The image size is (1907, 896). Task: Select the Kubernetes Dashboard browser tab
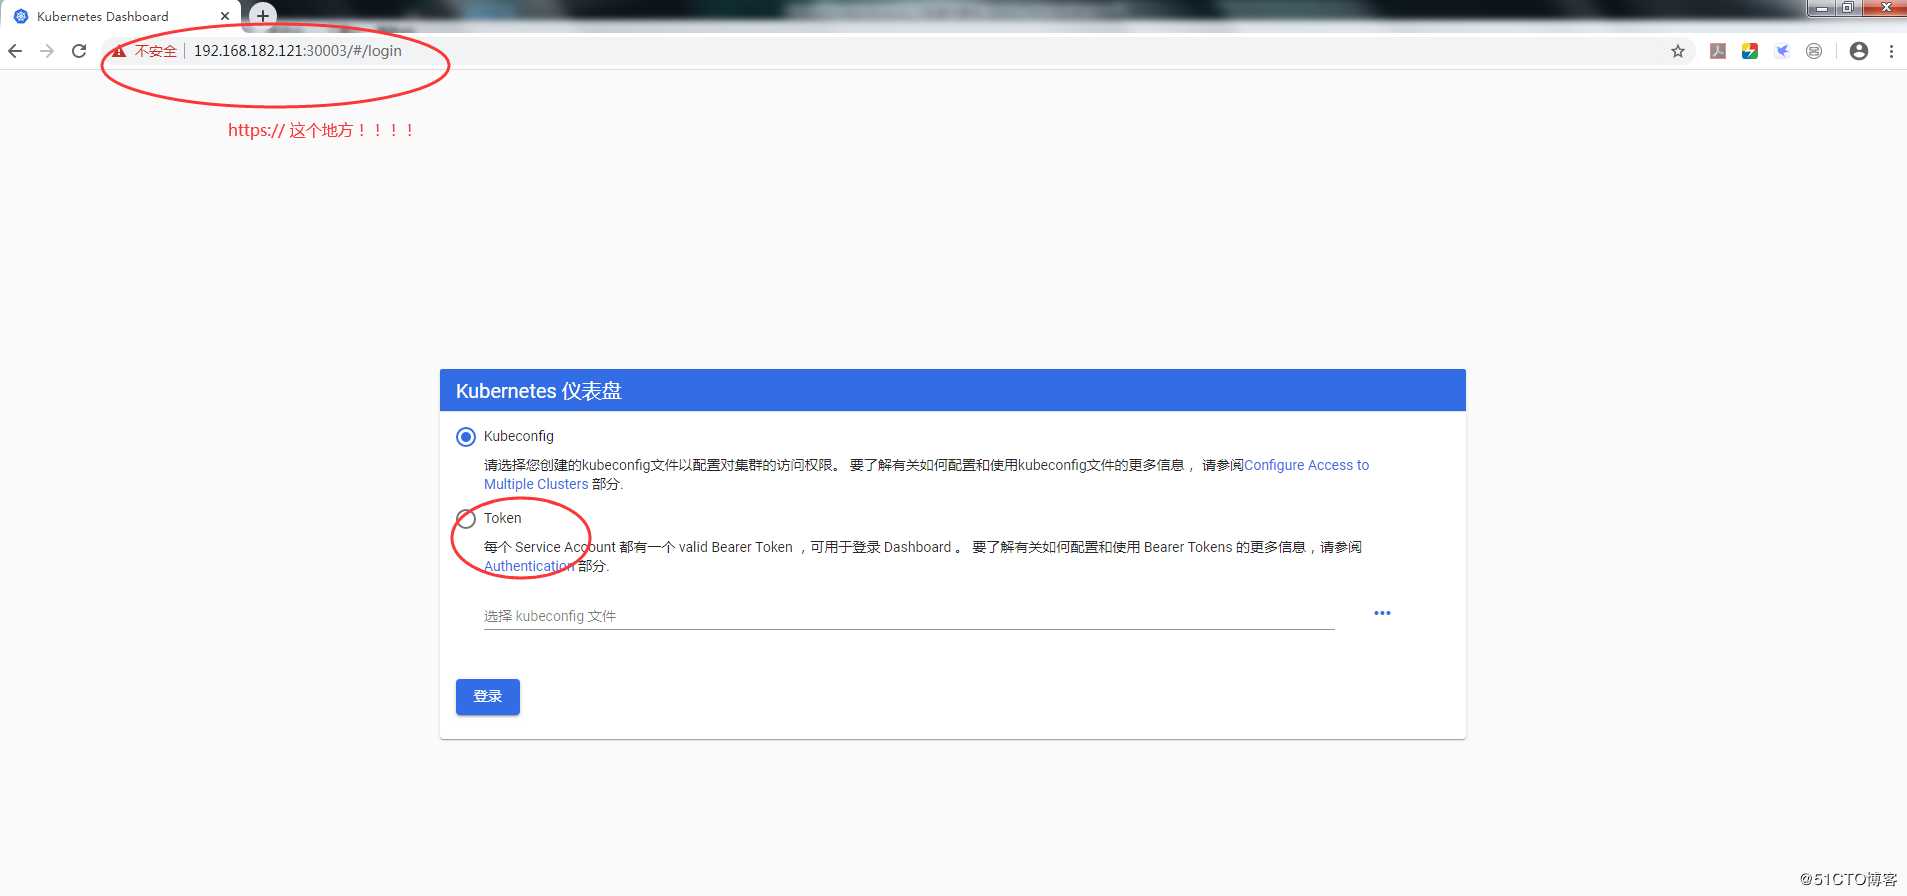coord(120,16)
